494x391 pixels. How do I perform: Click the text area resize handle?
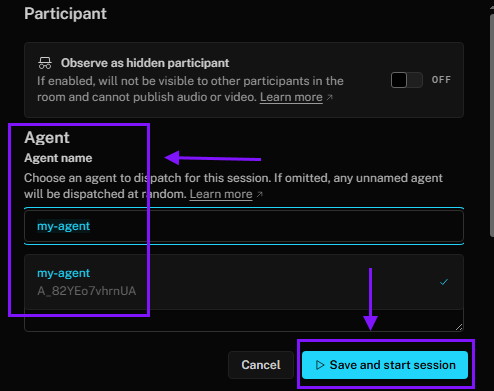click(x=459, y=327)
